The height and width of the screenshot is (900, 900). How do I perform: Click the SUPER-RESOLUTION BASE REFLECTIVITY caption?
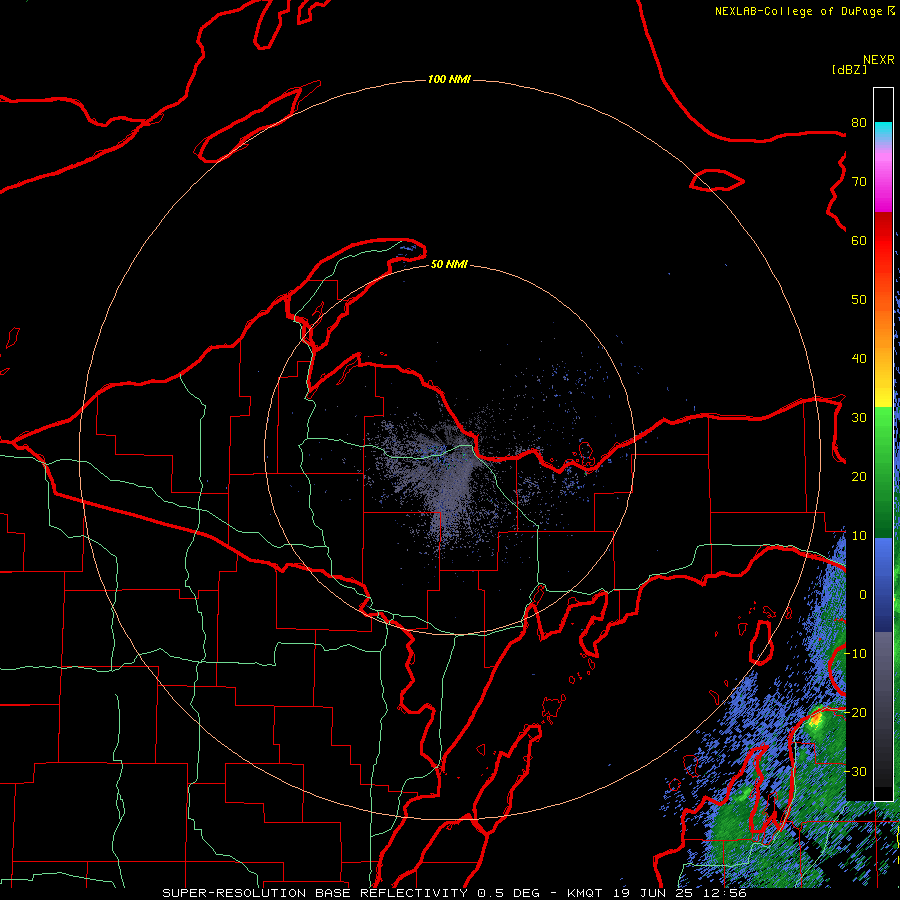tap(315, 893)
